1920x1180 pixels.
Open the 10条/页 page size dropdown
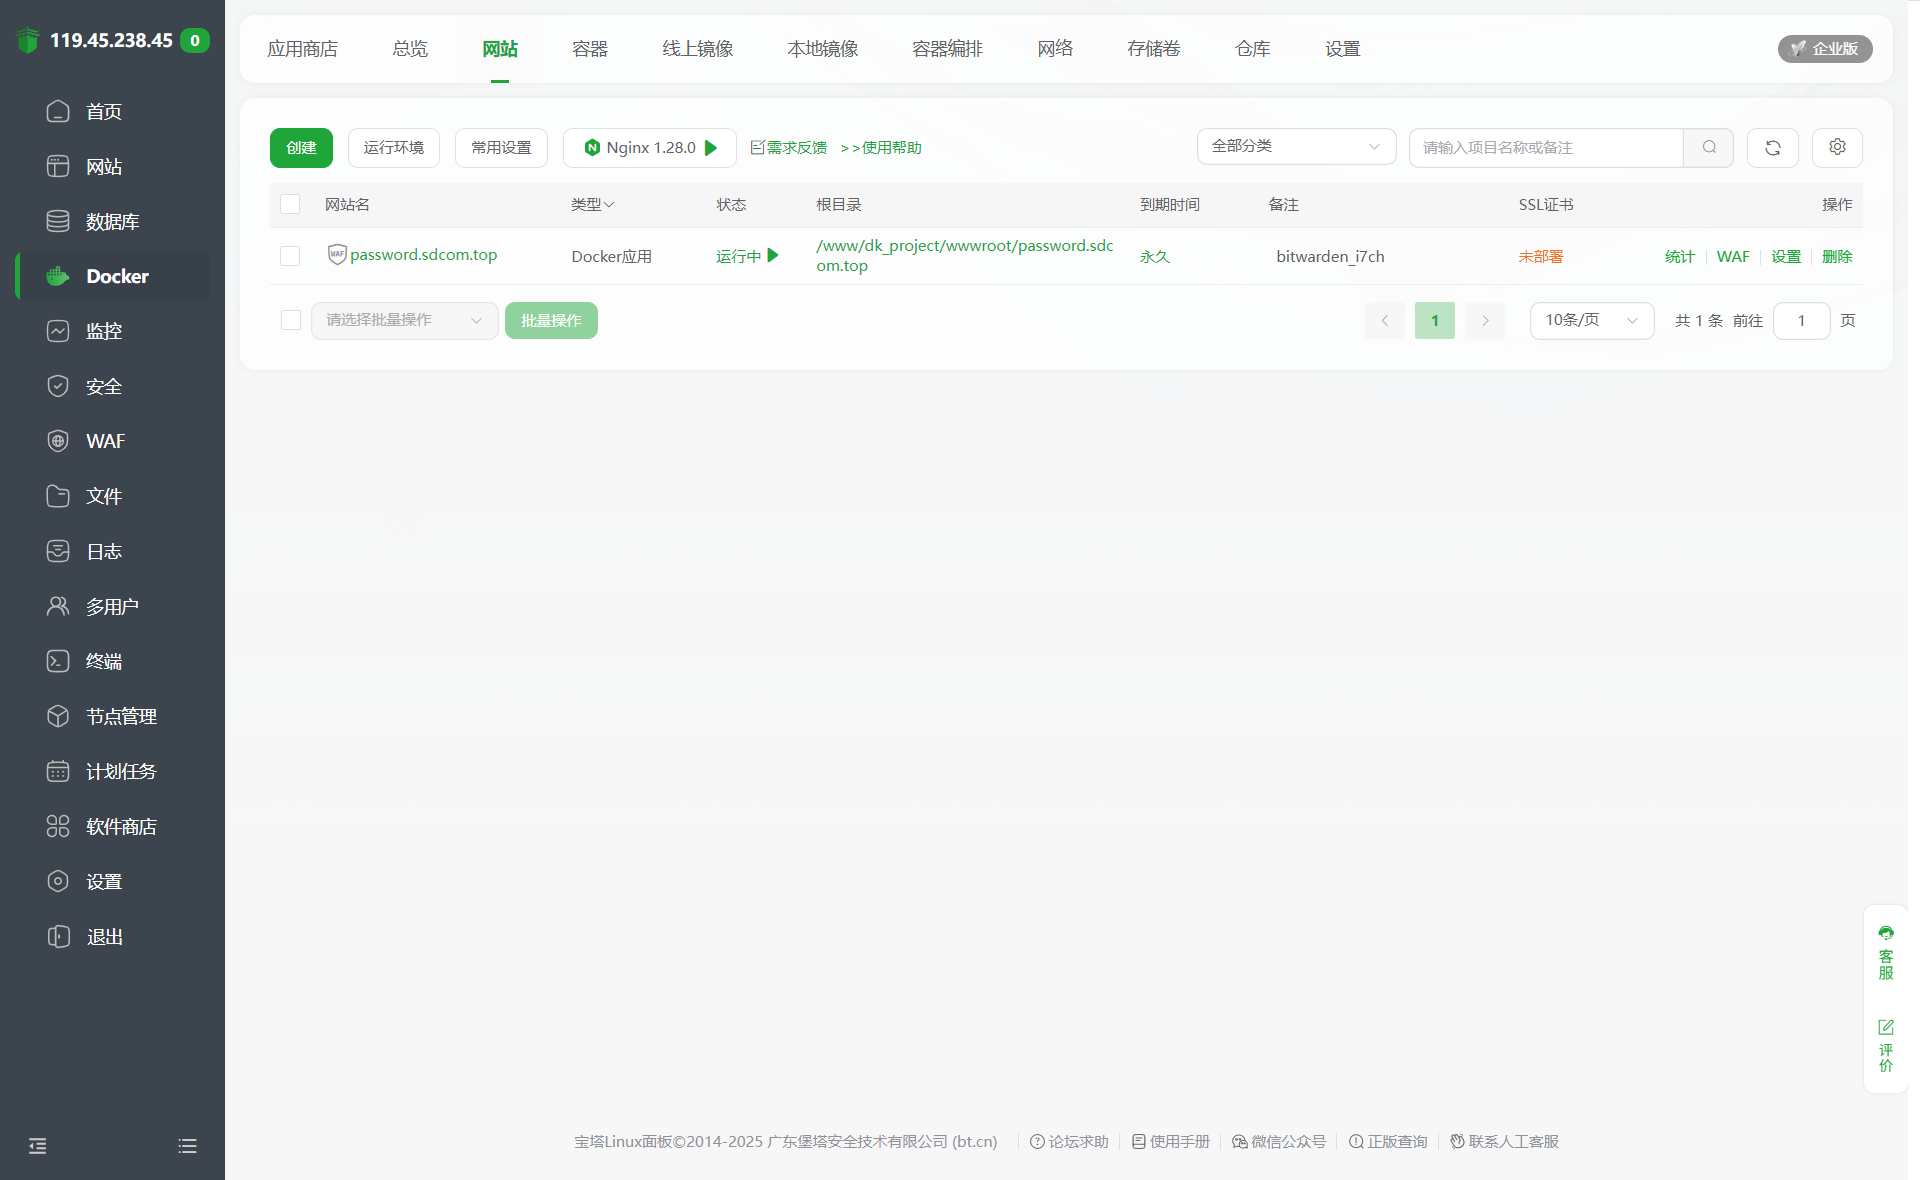[x=1591, y=320]
